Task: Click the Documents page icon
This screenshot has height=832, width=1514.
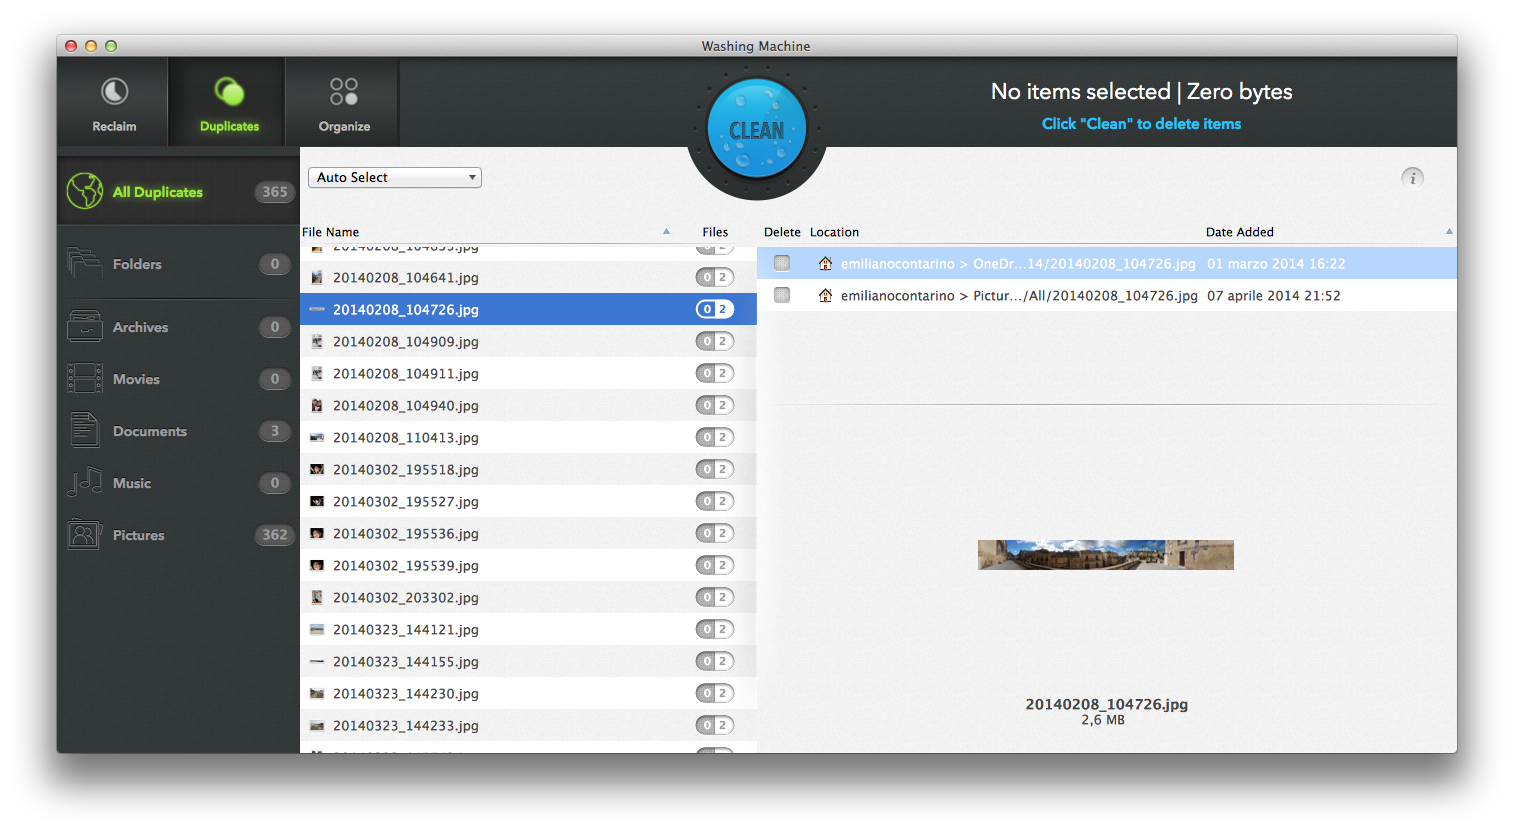Action: click(x=84, y=430)
